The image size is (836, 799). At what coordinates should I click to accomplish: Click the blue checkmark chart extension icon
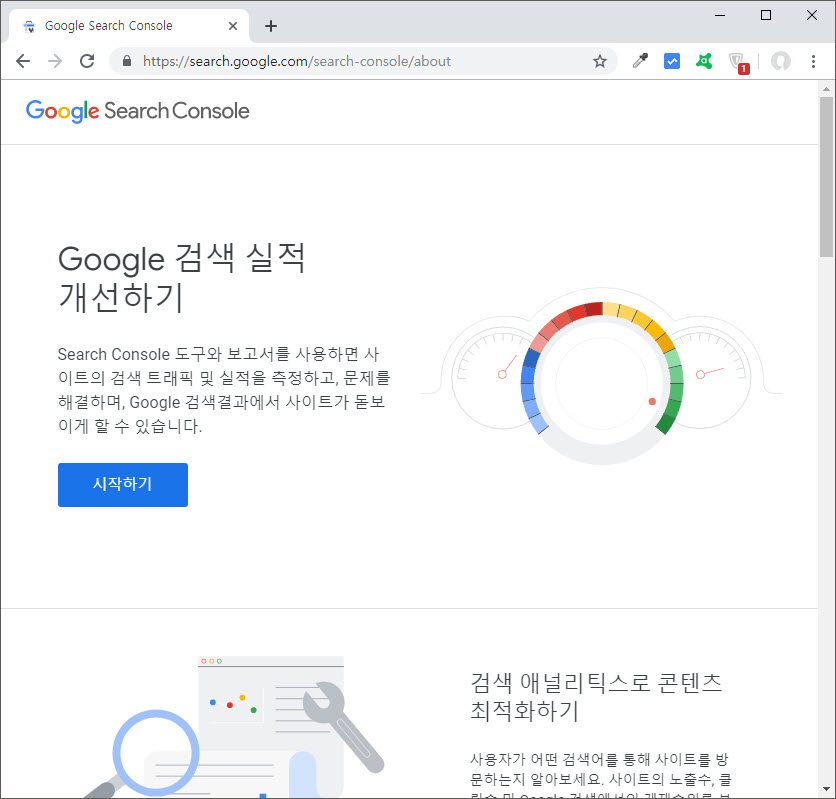[672, 61]
